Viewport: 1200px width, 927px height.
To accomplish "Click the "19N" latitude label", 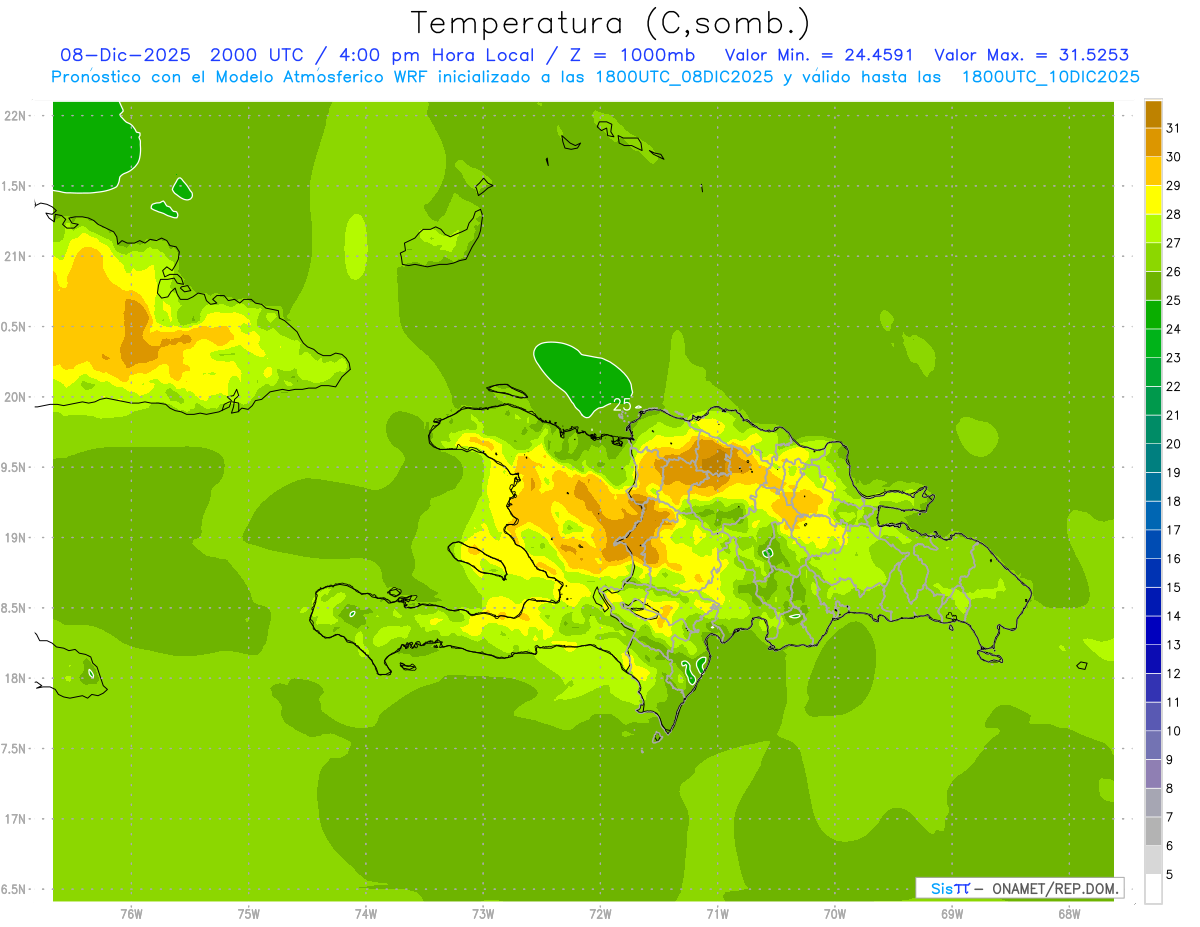I will (x=16, y=538).
